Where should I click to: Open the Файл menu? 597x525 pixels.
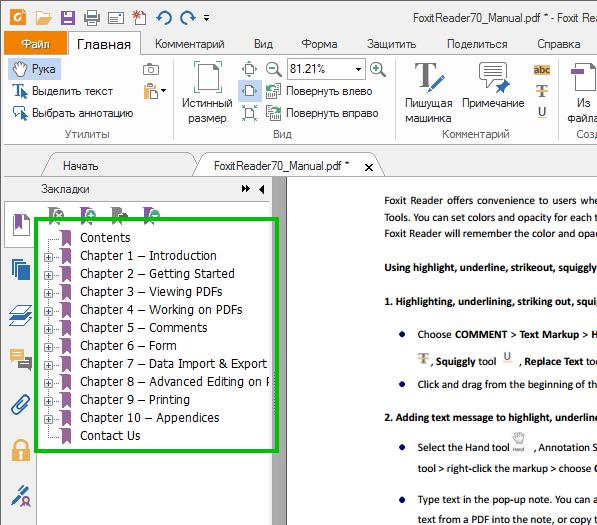click(x=35, y=43)
